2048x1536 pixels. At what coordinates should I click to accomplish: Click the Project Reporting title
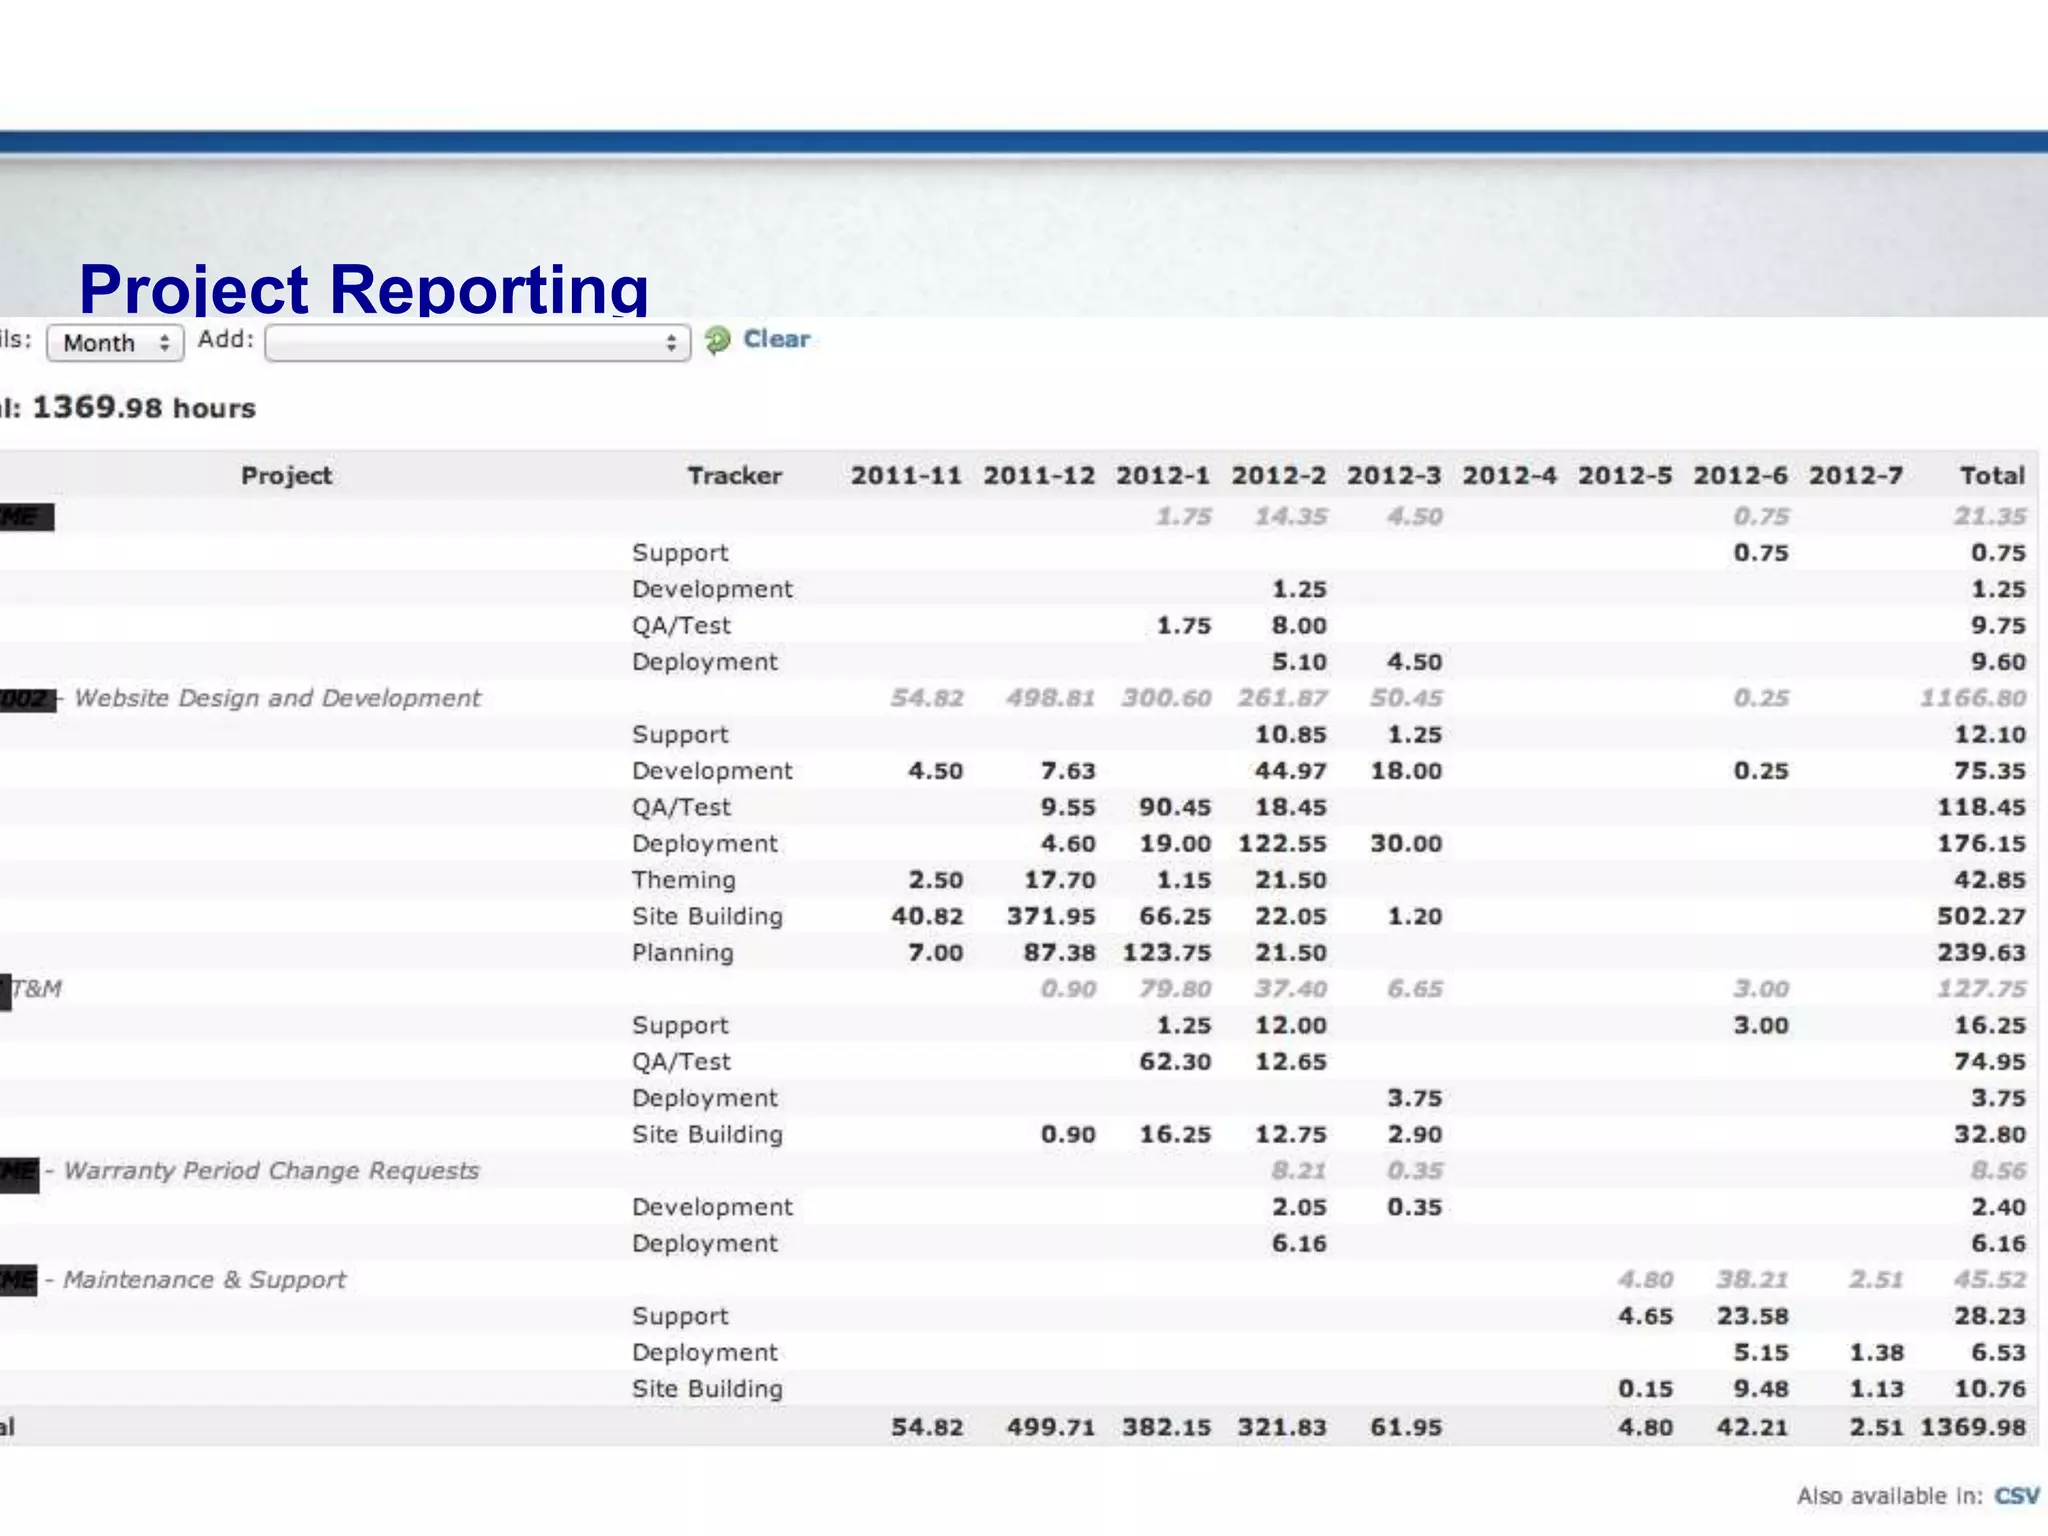(x=364, y=289)
